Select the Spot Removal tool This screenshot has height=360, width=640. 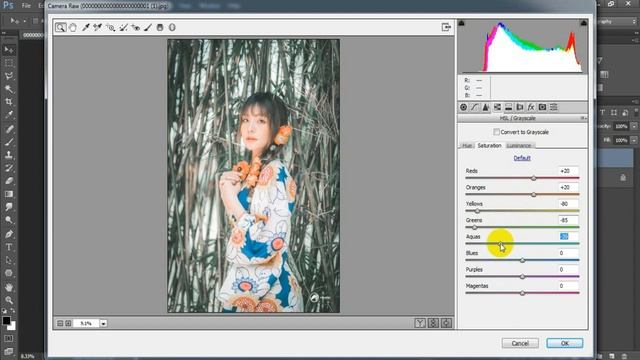point(123,27)
